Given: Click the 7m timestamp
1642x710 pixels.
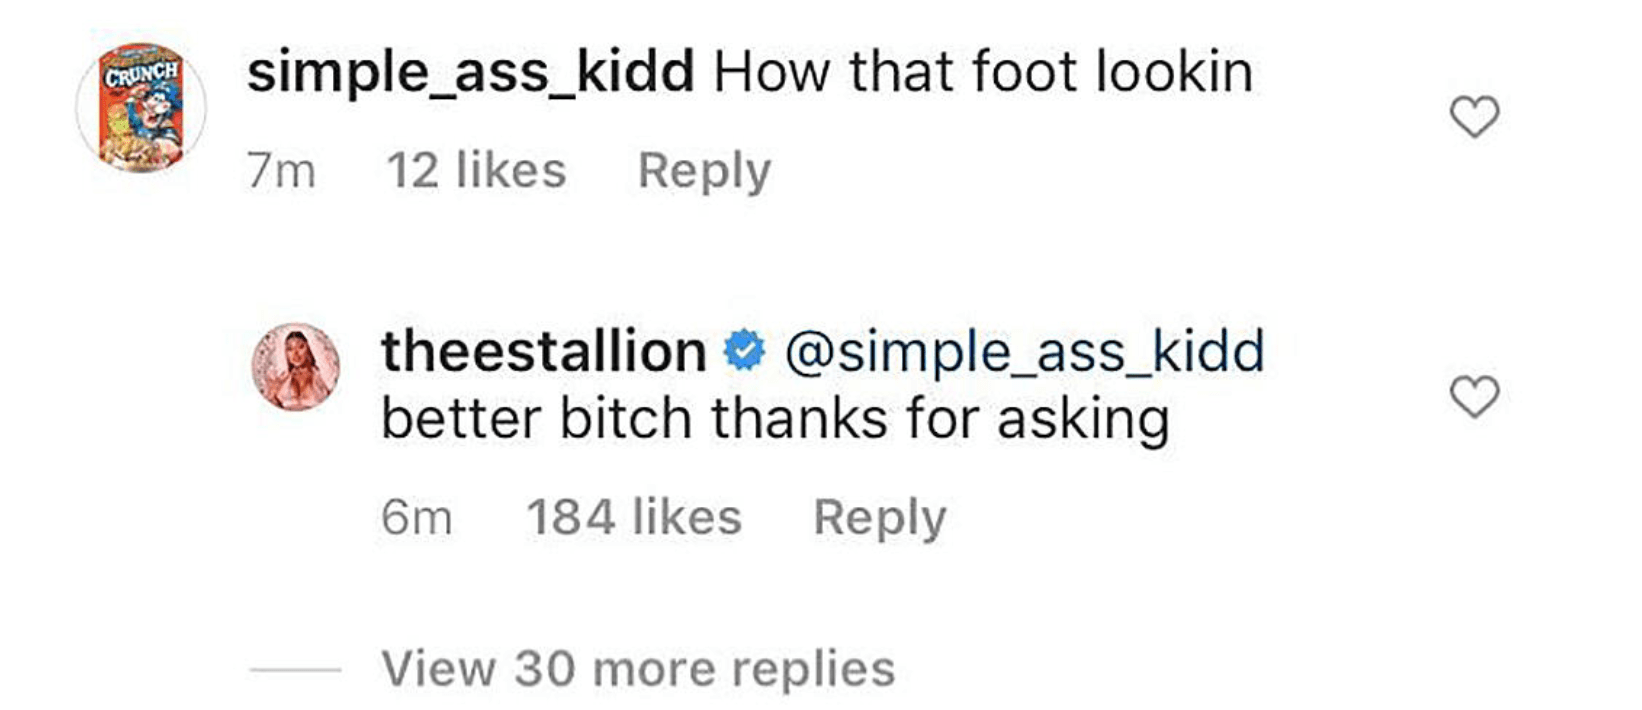Looking at the screenshot, I should (x=281, y=171).
